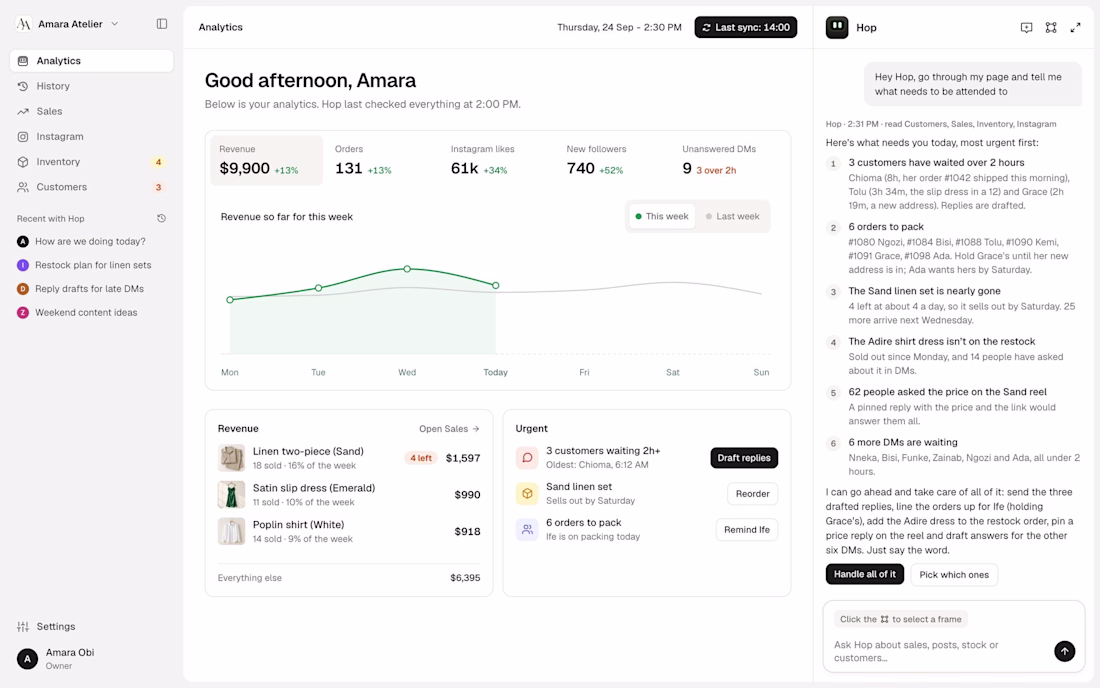The width and height of the screenshot is (1100, 688).
Task: Expand the Amara Atelier workspace dropdown
Action: [x=114, y=24]
